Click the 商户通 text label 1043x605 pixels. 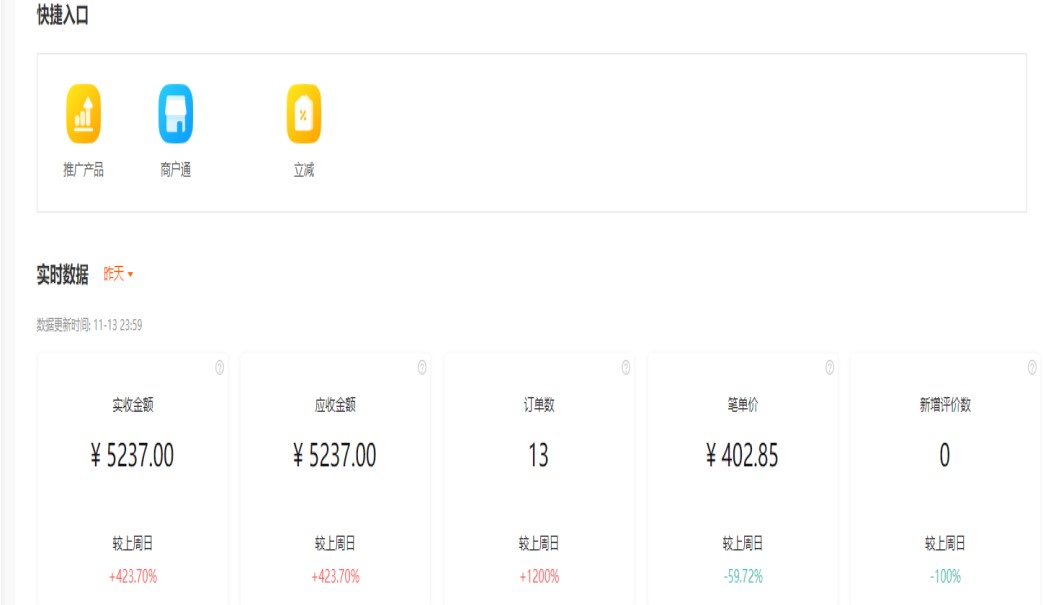(175, 170)
